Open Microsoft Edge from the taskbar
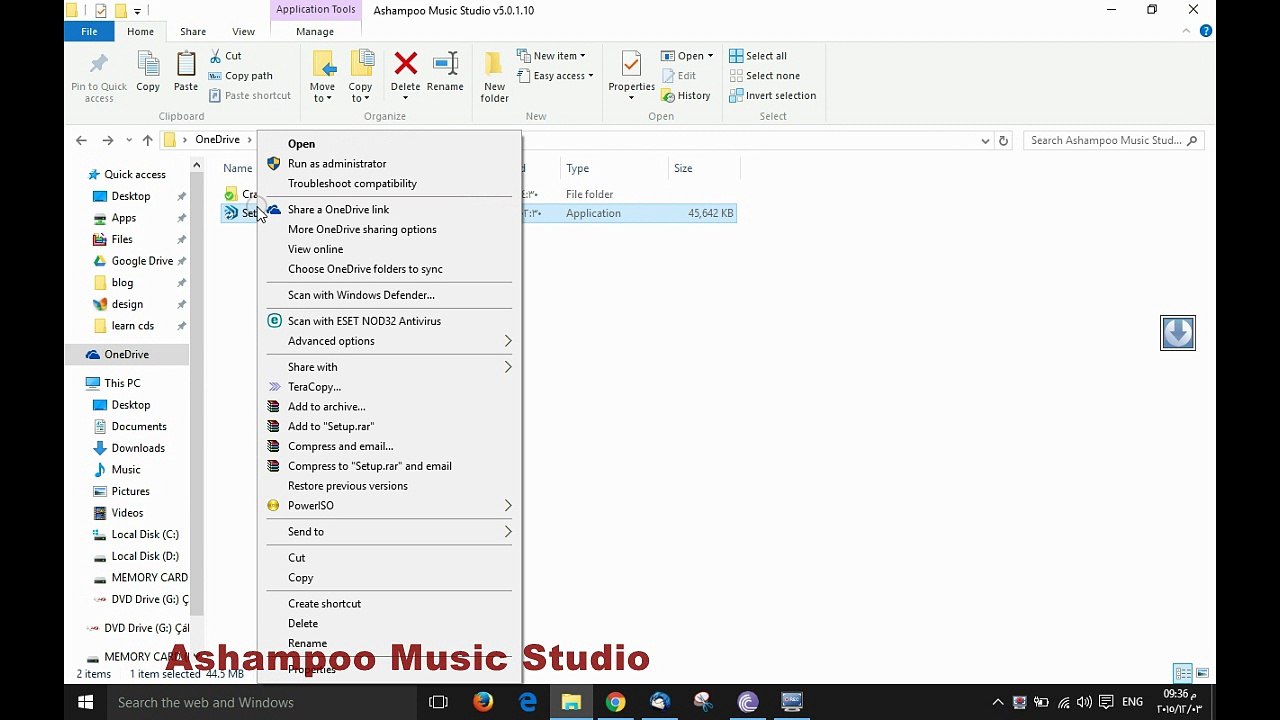Viewport: 1280px width, 720px height. [527, 702]
